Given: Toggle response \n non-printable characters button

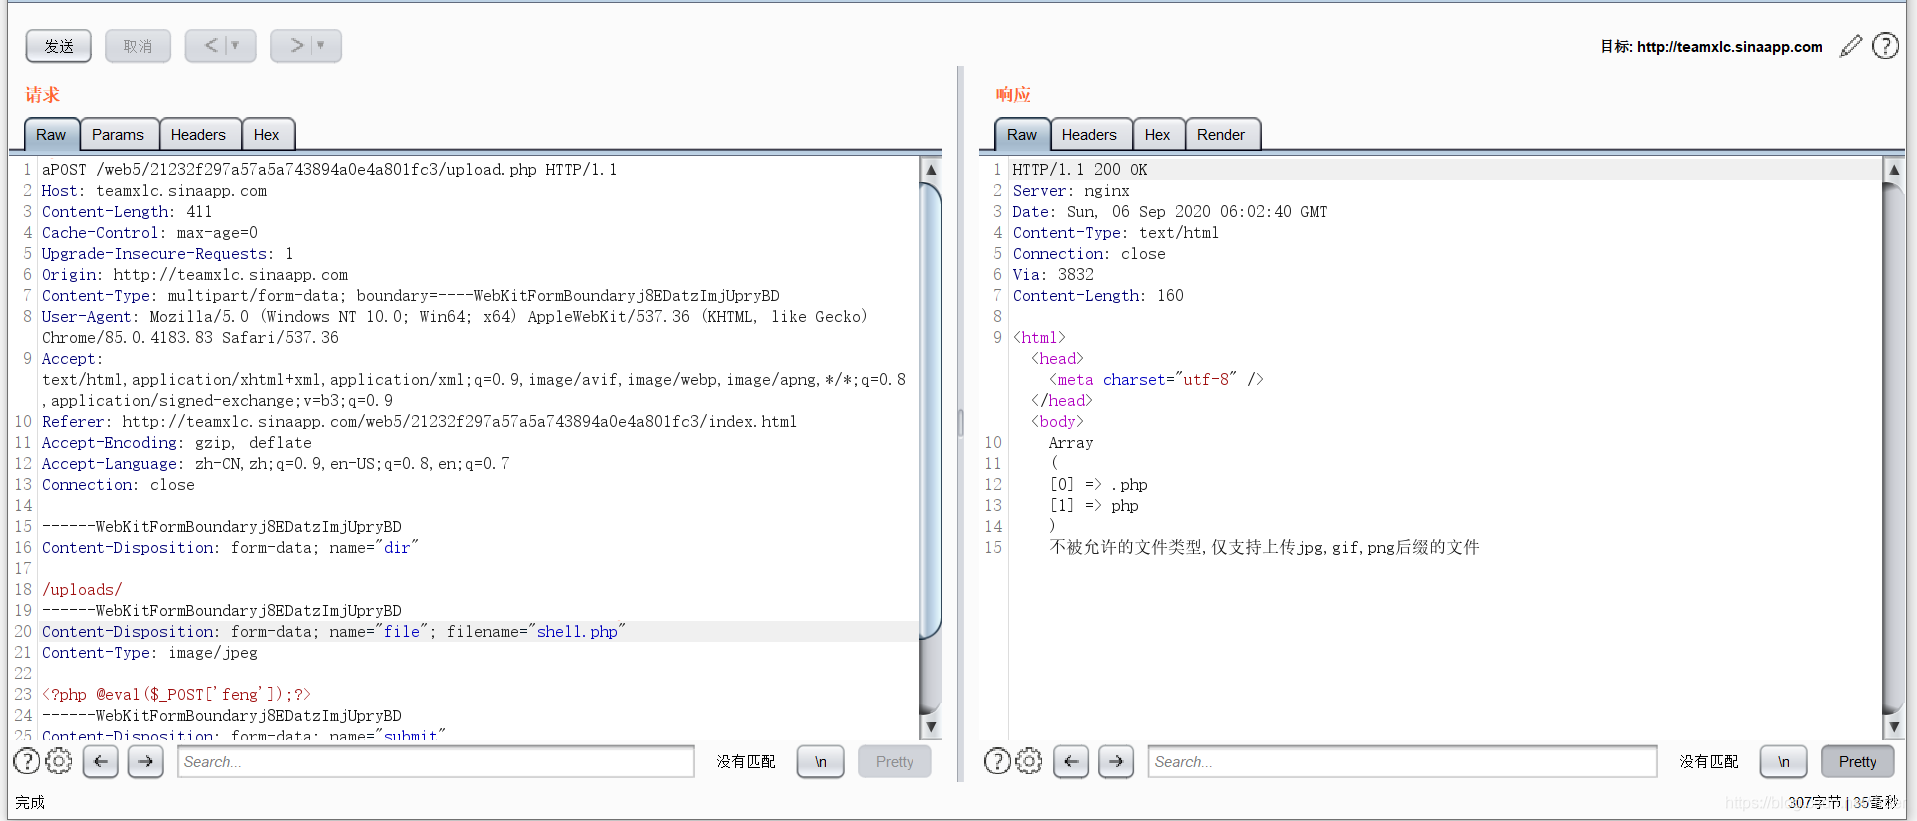Looking at the screenshot, I should coord(1783,761).
